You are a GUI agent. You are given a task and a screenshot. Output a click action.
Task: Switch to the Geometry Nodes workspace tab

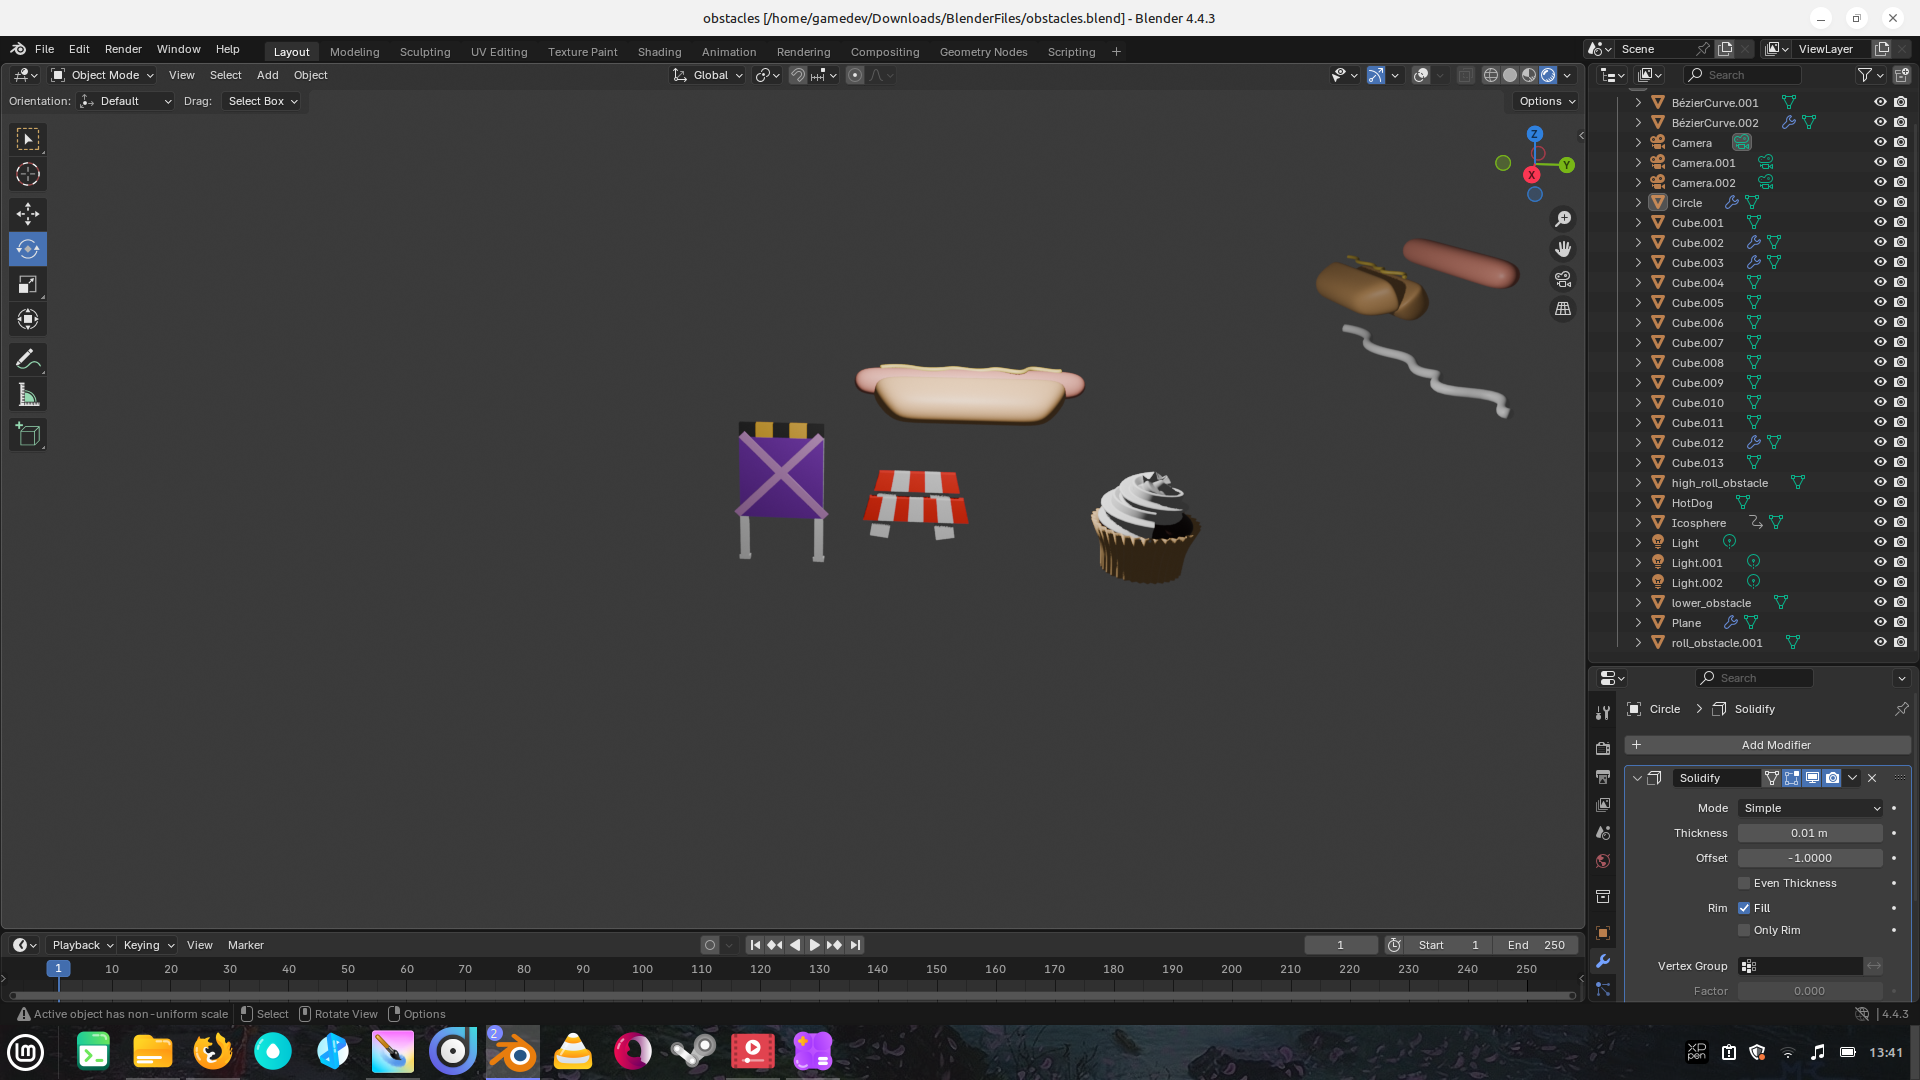(x=984, y=52)
